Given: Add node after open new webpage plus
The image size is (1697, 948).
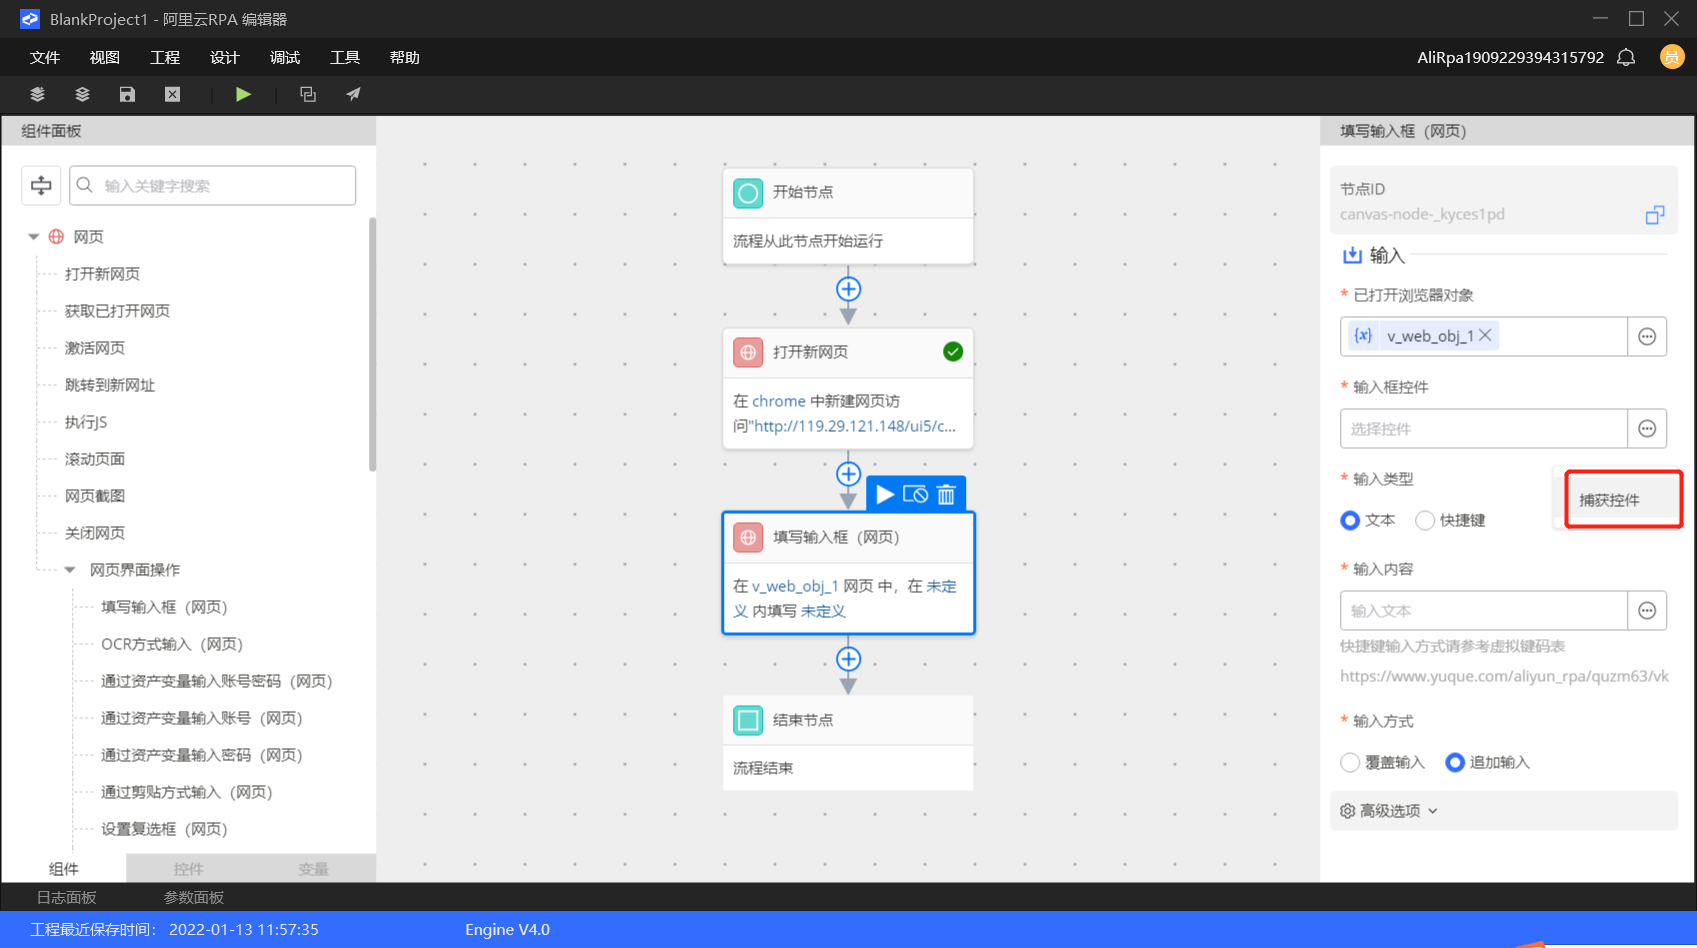Looking at the screenshot, I should [848, 474].
